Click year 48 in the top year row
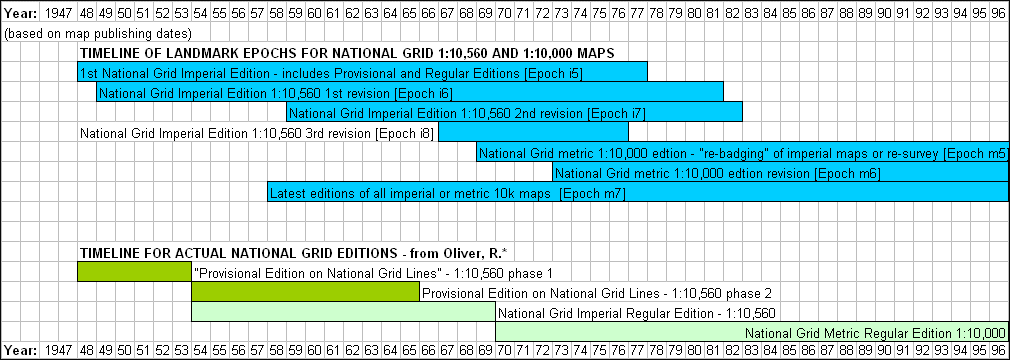This screenshot has height=360, width=1010. (x=87, y=12)
